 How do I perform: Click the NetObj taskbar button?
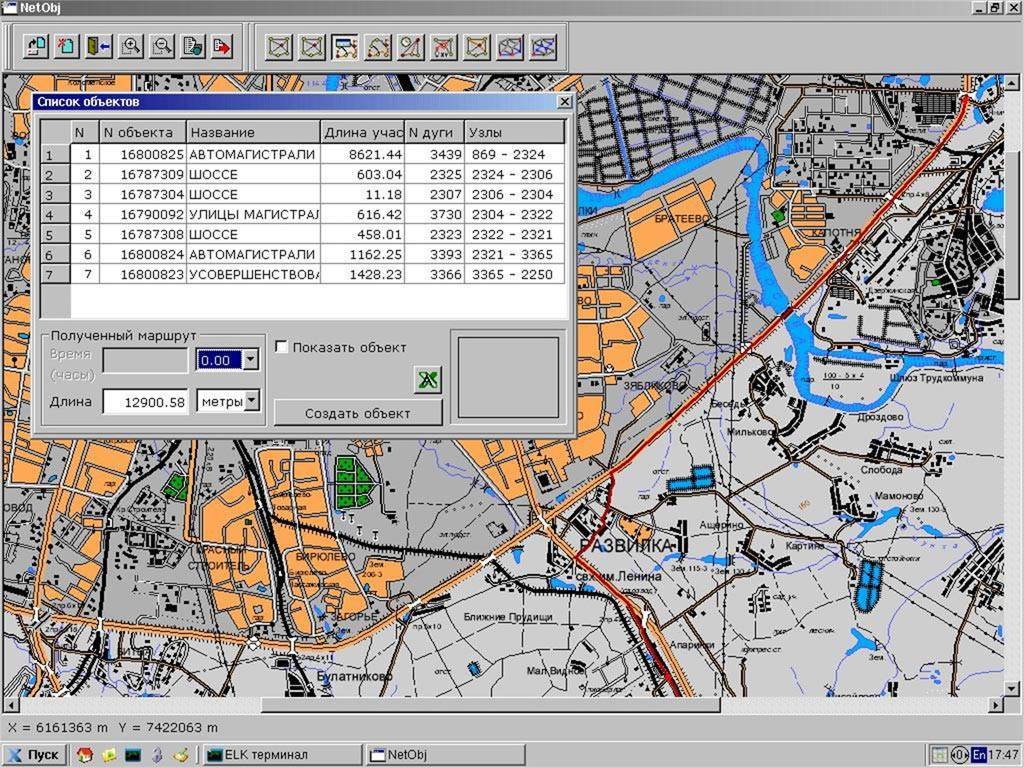click(445, 754)
